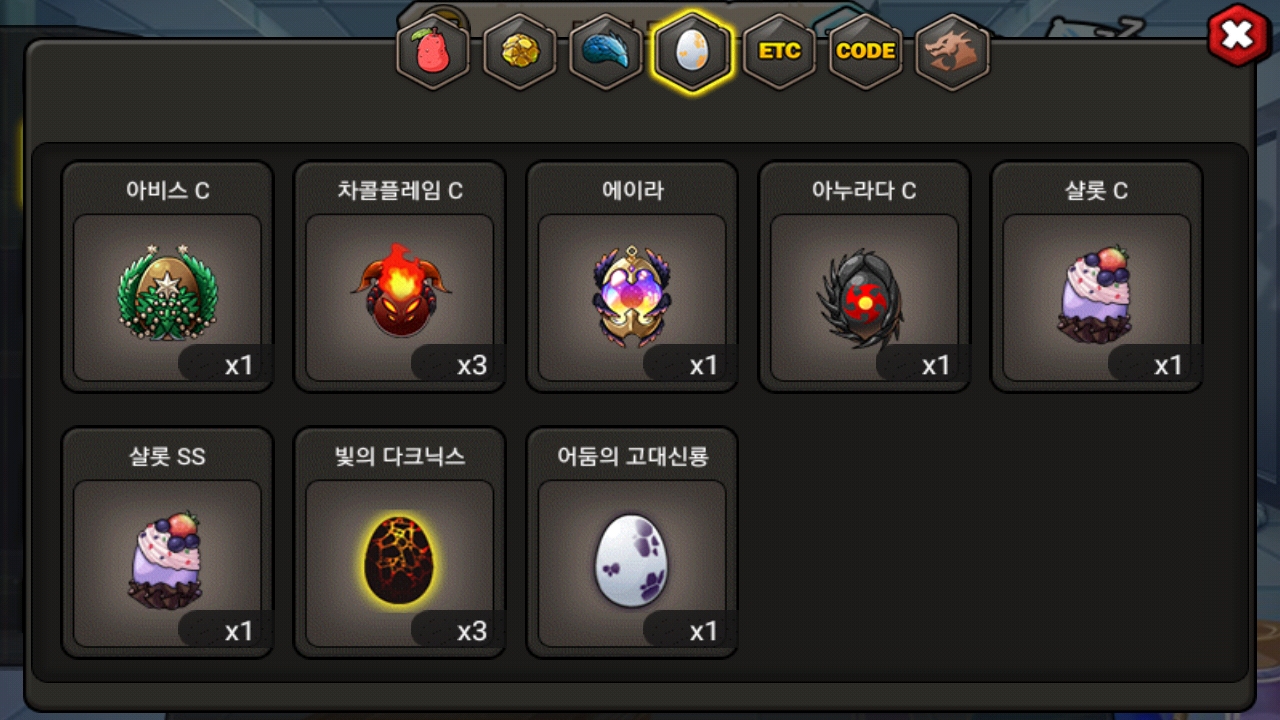1280x720 pixels.
Task: Click the x1 count on 아비스 C
Action: tap(239, 365)
